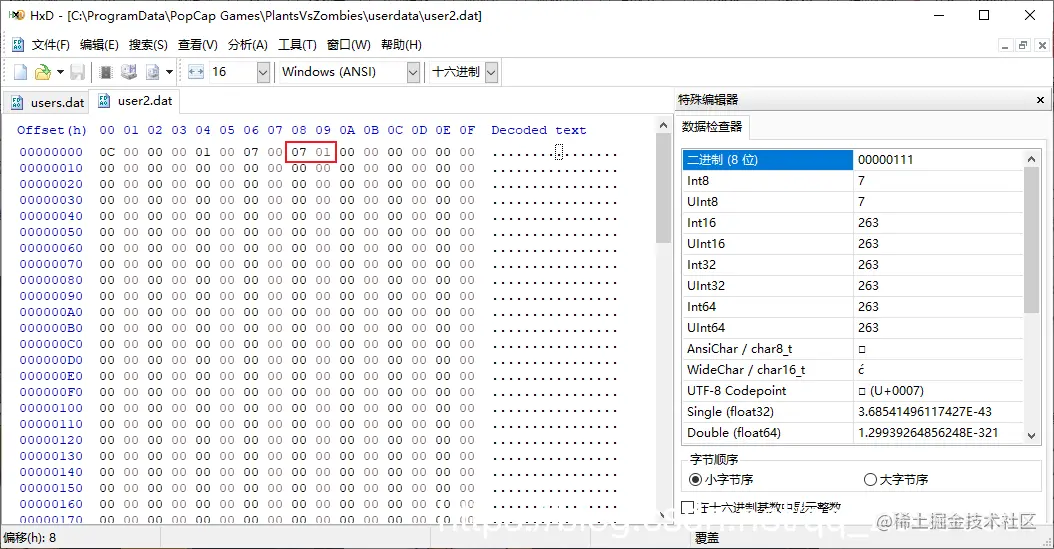Viewport: 1054px width, 549px height.
Task: Restore the inner document window
Action: pos(1023,46)
